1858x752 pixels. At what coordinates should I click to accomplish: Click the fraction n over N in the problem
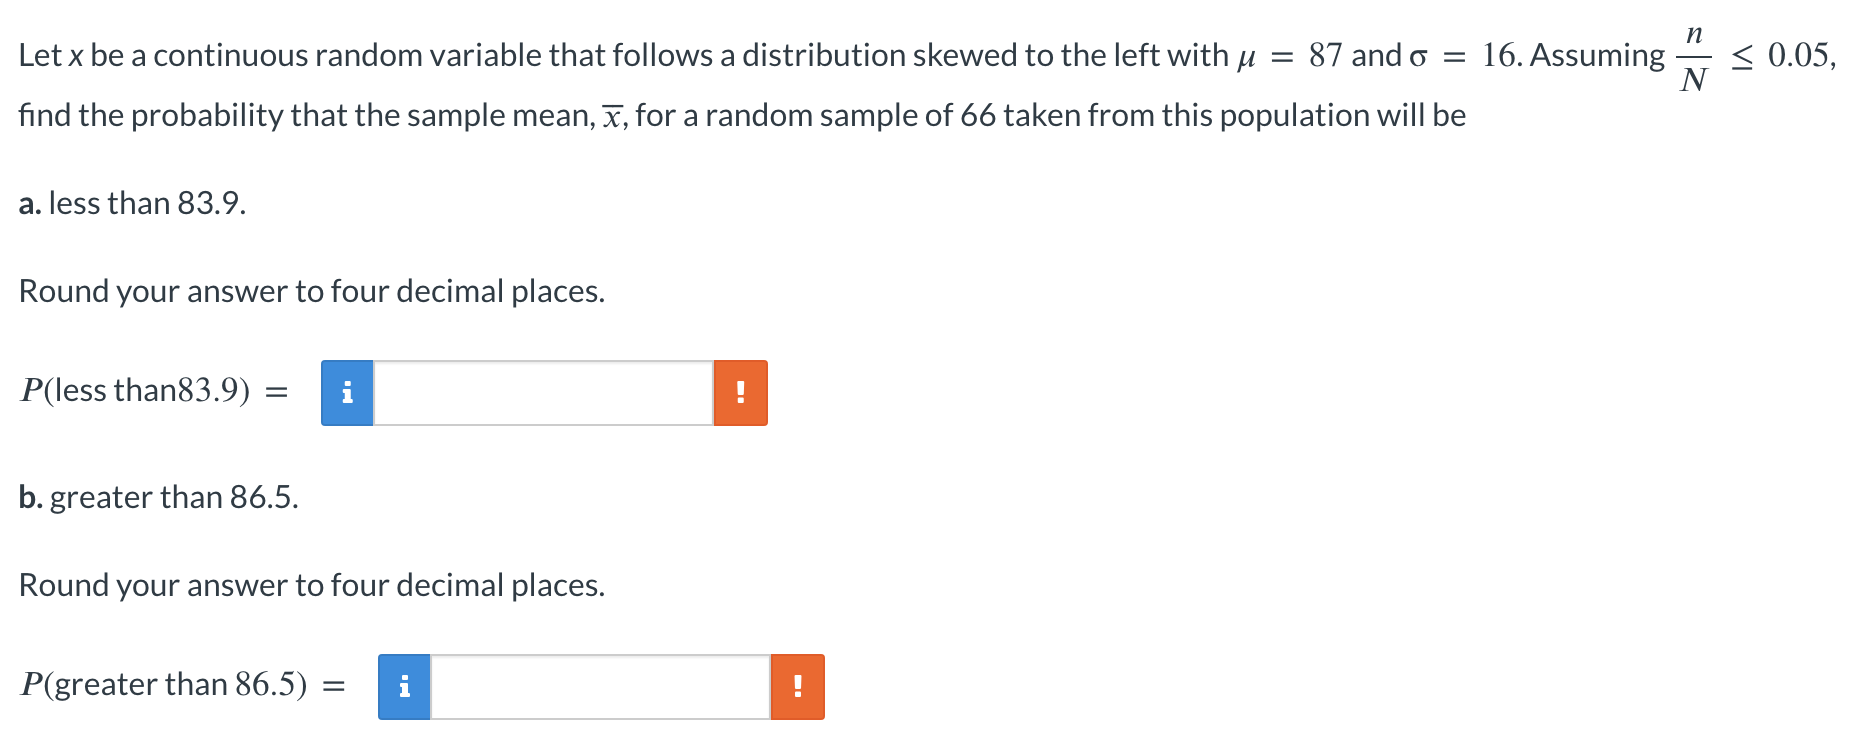pos(1694,57)
